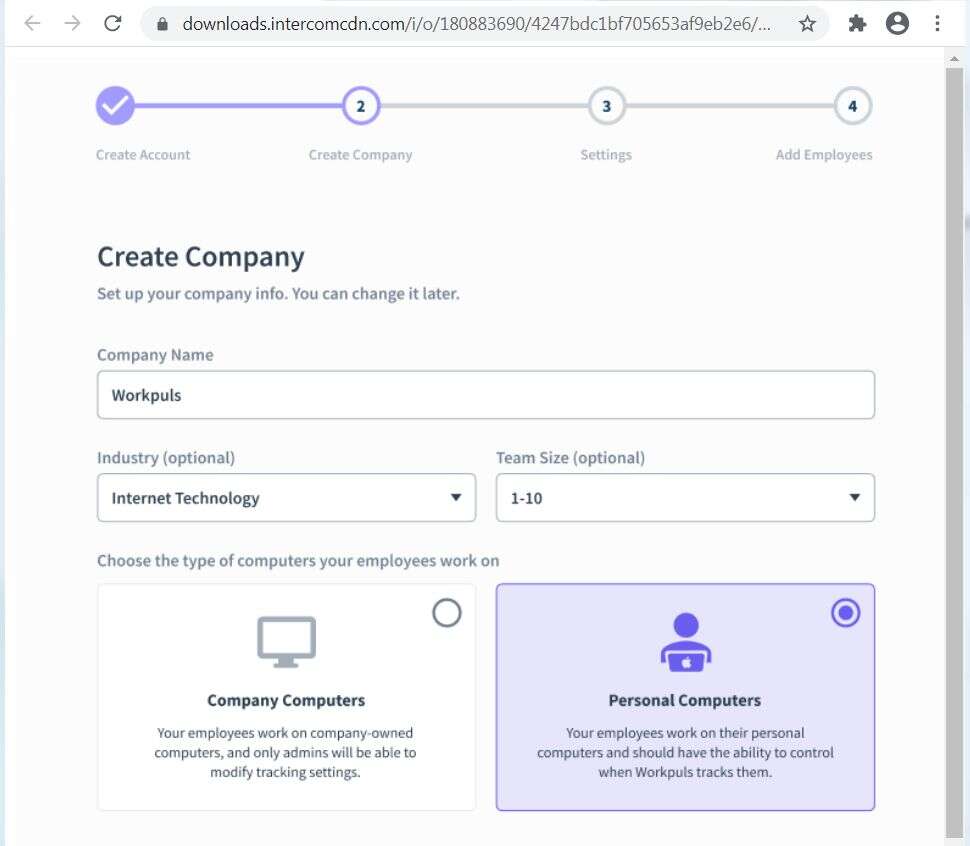
Task: Click the browser back arrow
Action: click(x=32, y=23)
